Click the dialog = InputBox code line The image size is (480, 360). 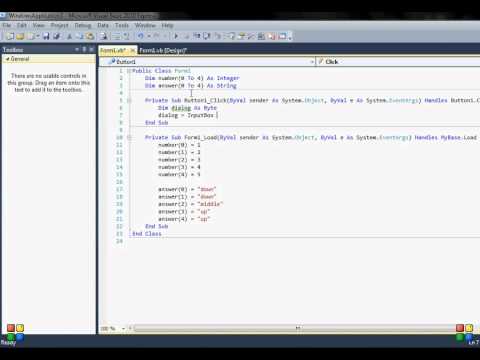(188, 115)
